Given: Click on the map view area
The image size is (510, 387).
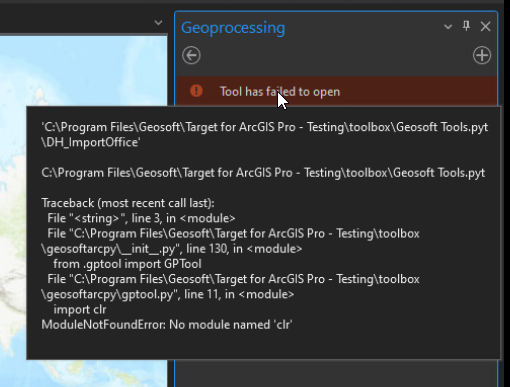Looking at the screenshot, I should pyautogui.click(x=83, y=72).
